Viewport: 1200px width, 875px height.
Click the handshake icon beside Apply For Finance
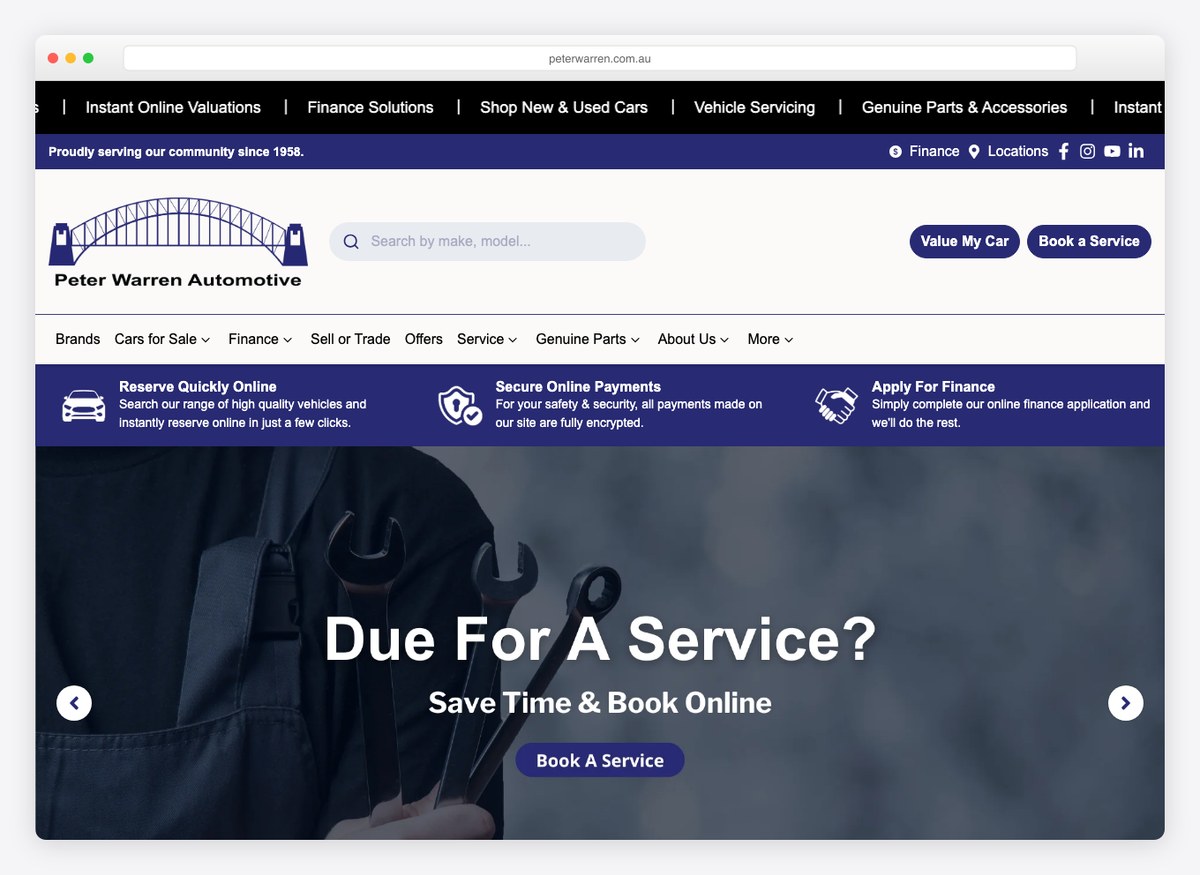pyautogui.click(x=836, y=405)
